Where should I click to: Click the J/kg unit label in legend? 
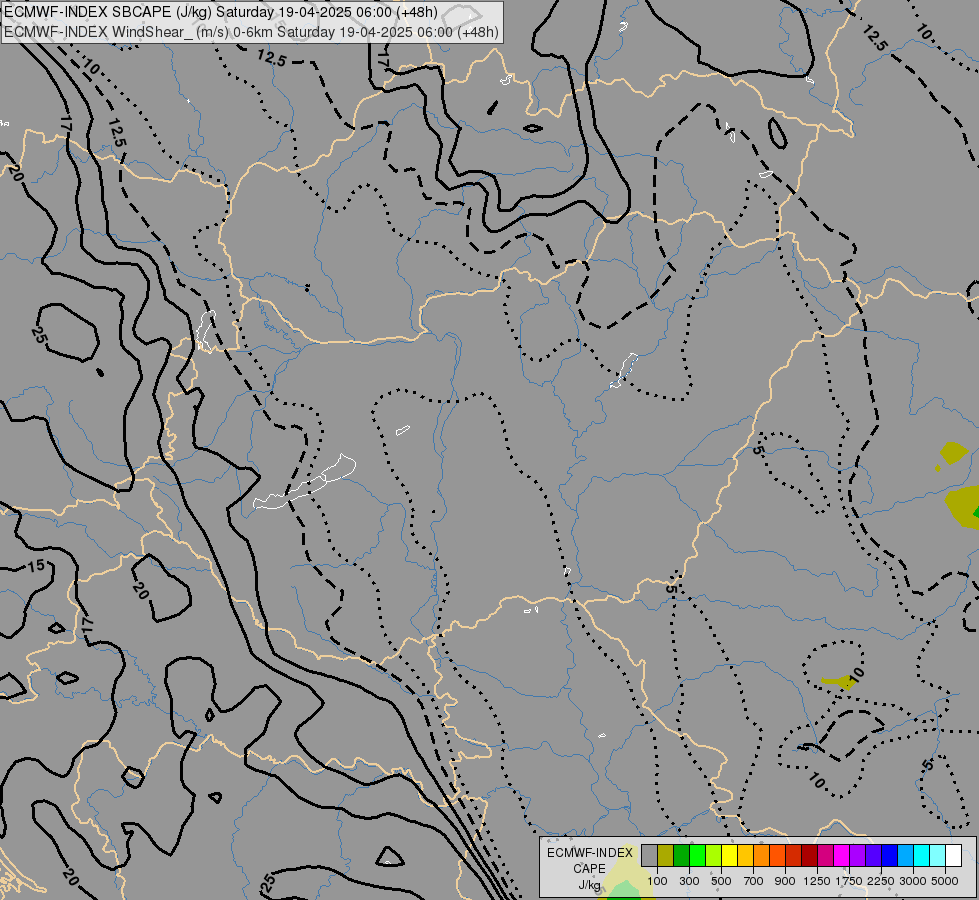(x=589, y=885)
